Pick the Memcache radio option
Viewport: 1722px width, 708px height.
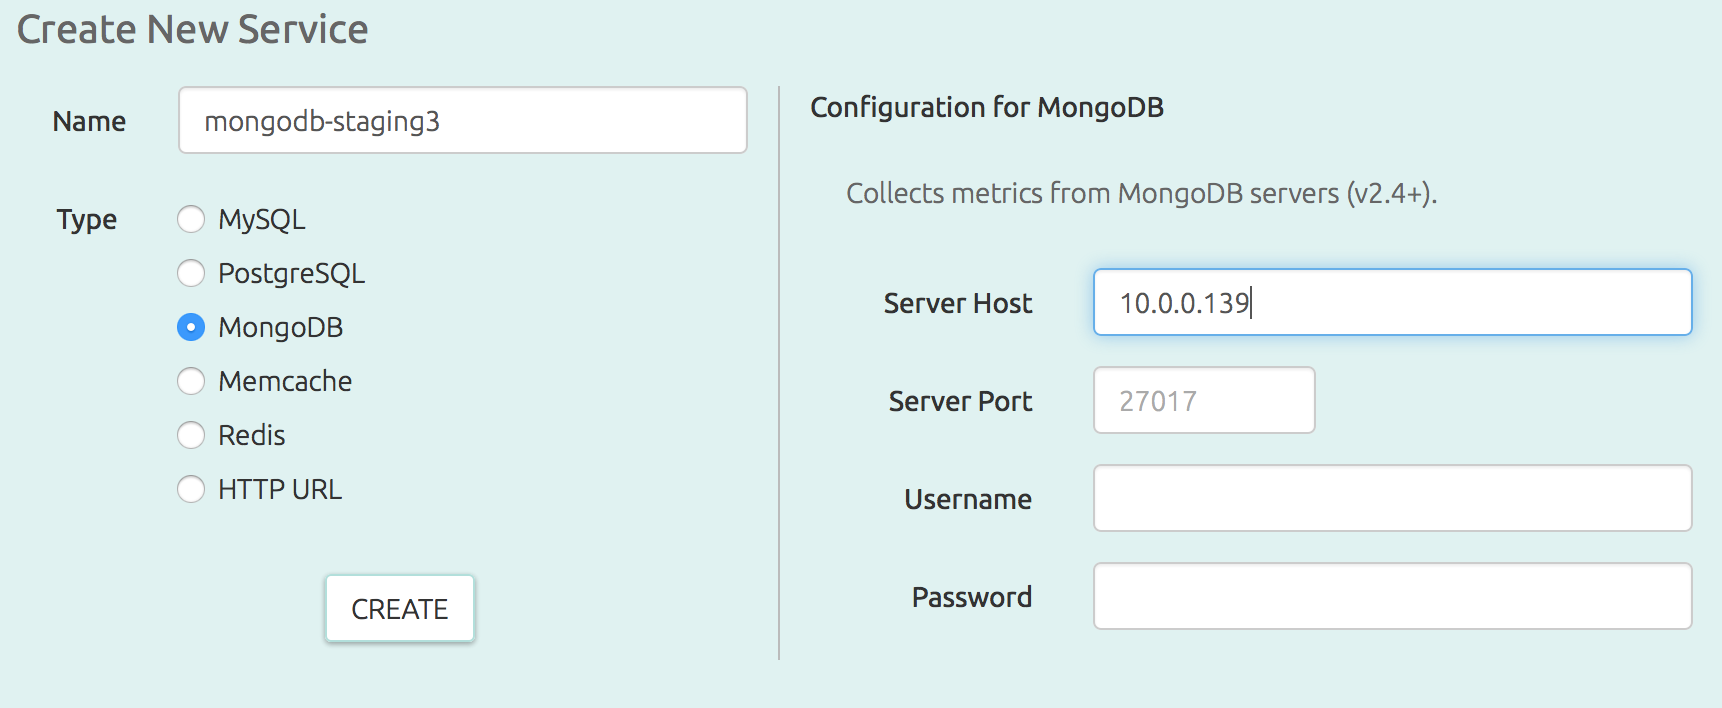191,381
